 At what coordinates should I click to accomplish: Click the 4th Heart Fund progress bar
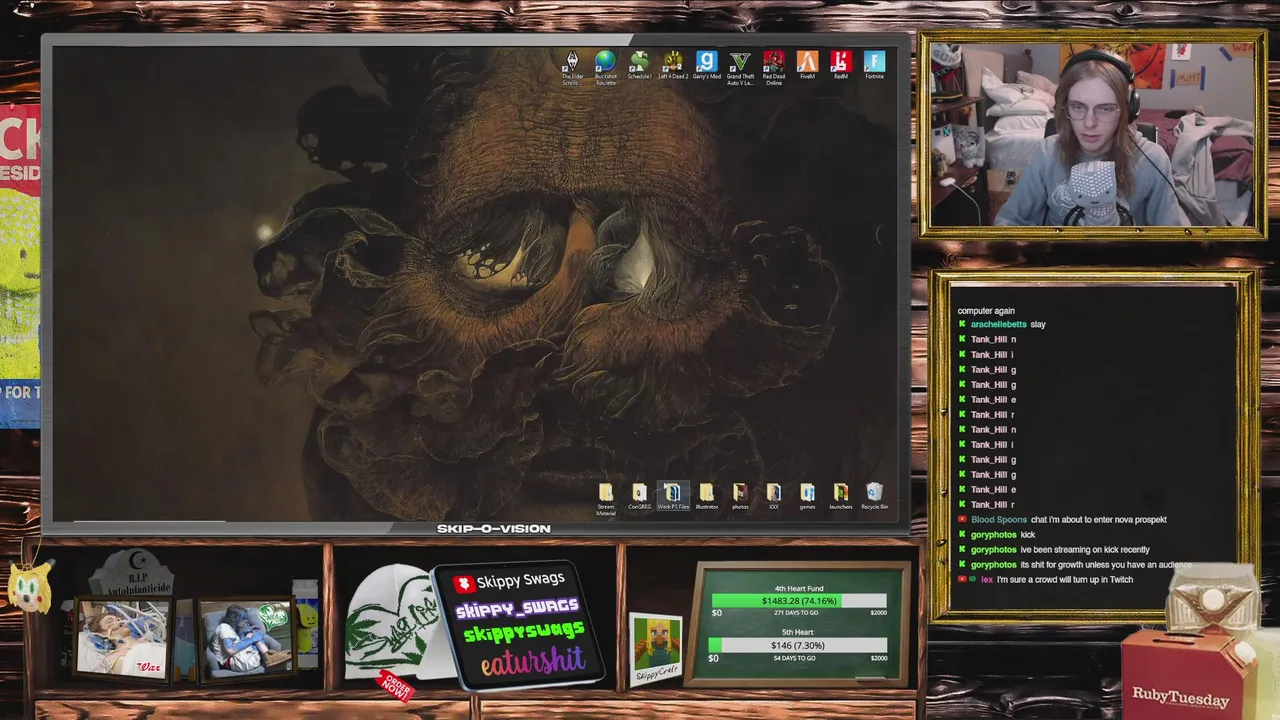799,601
